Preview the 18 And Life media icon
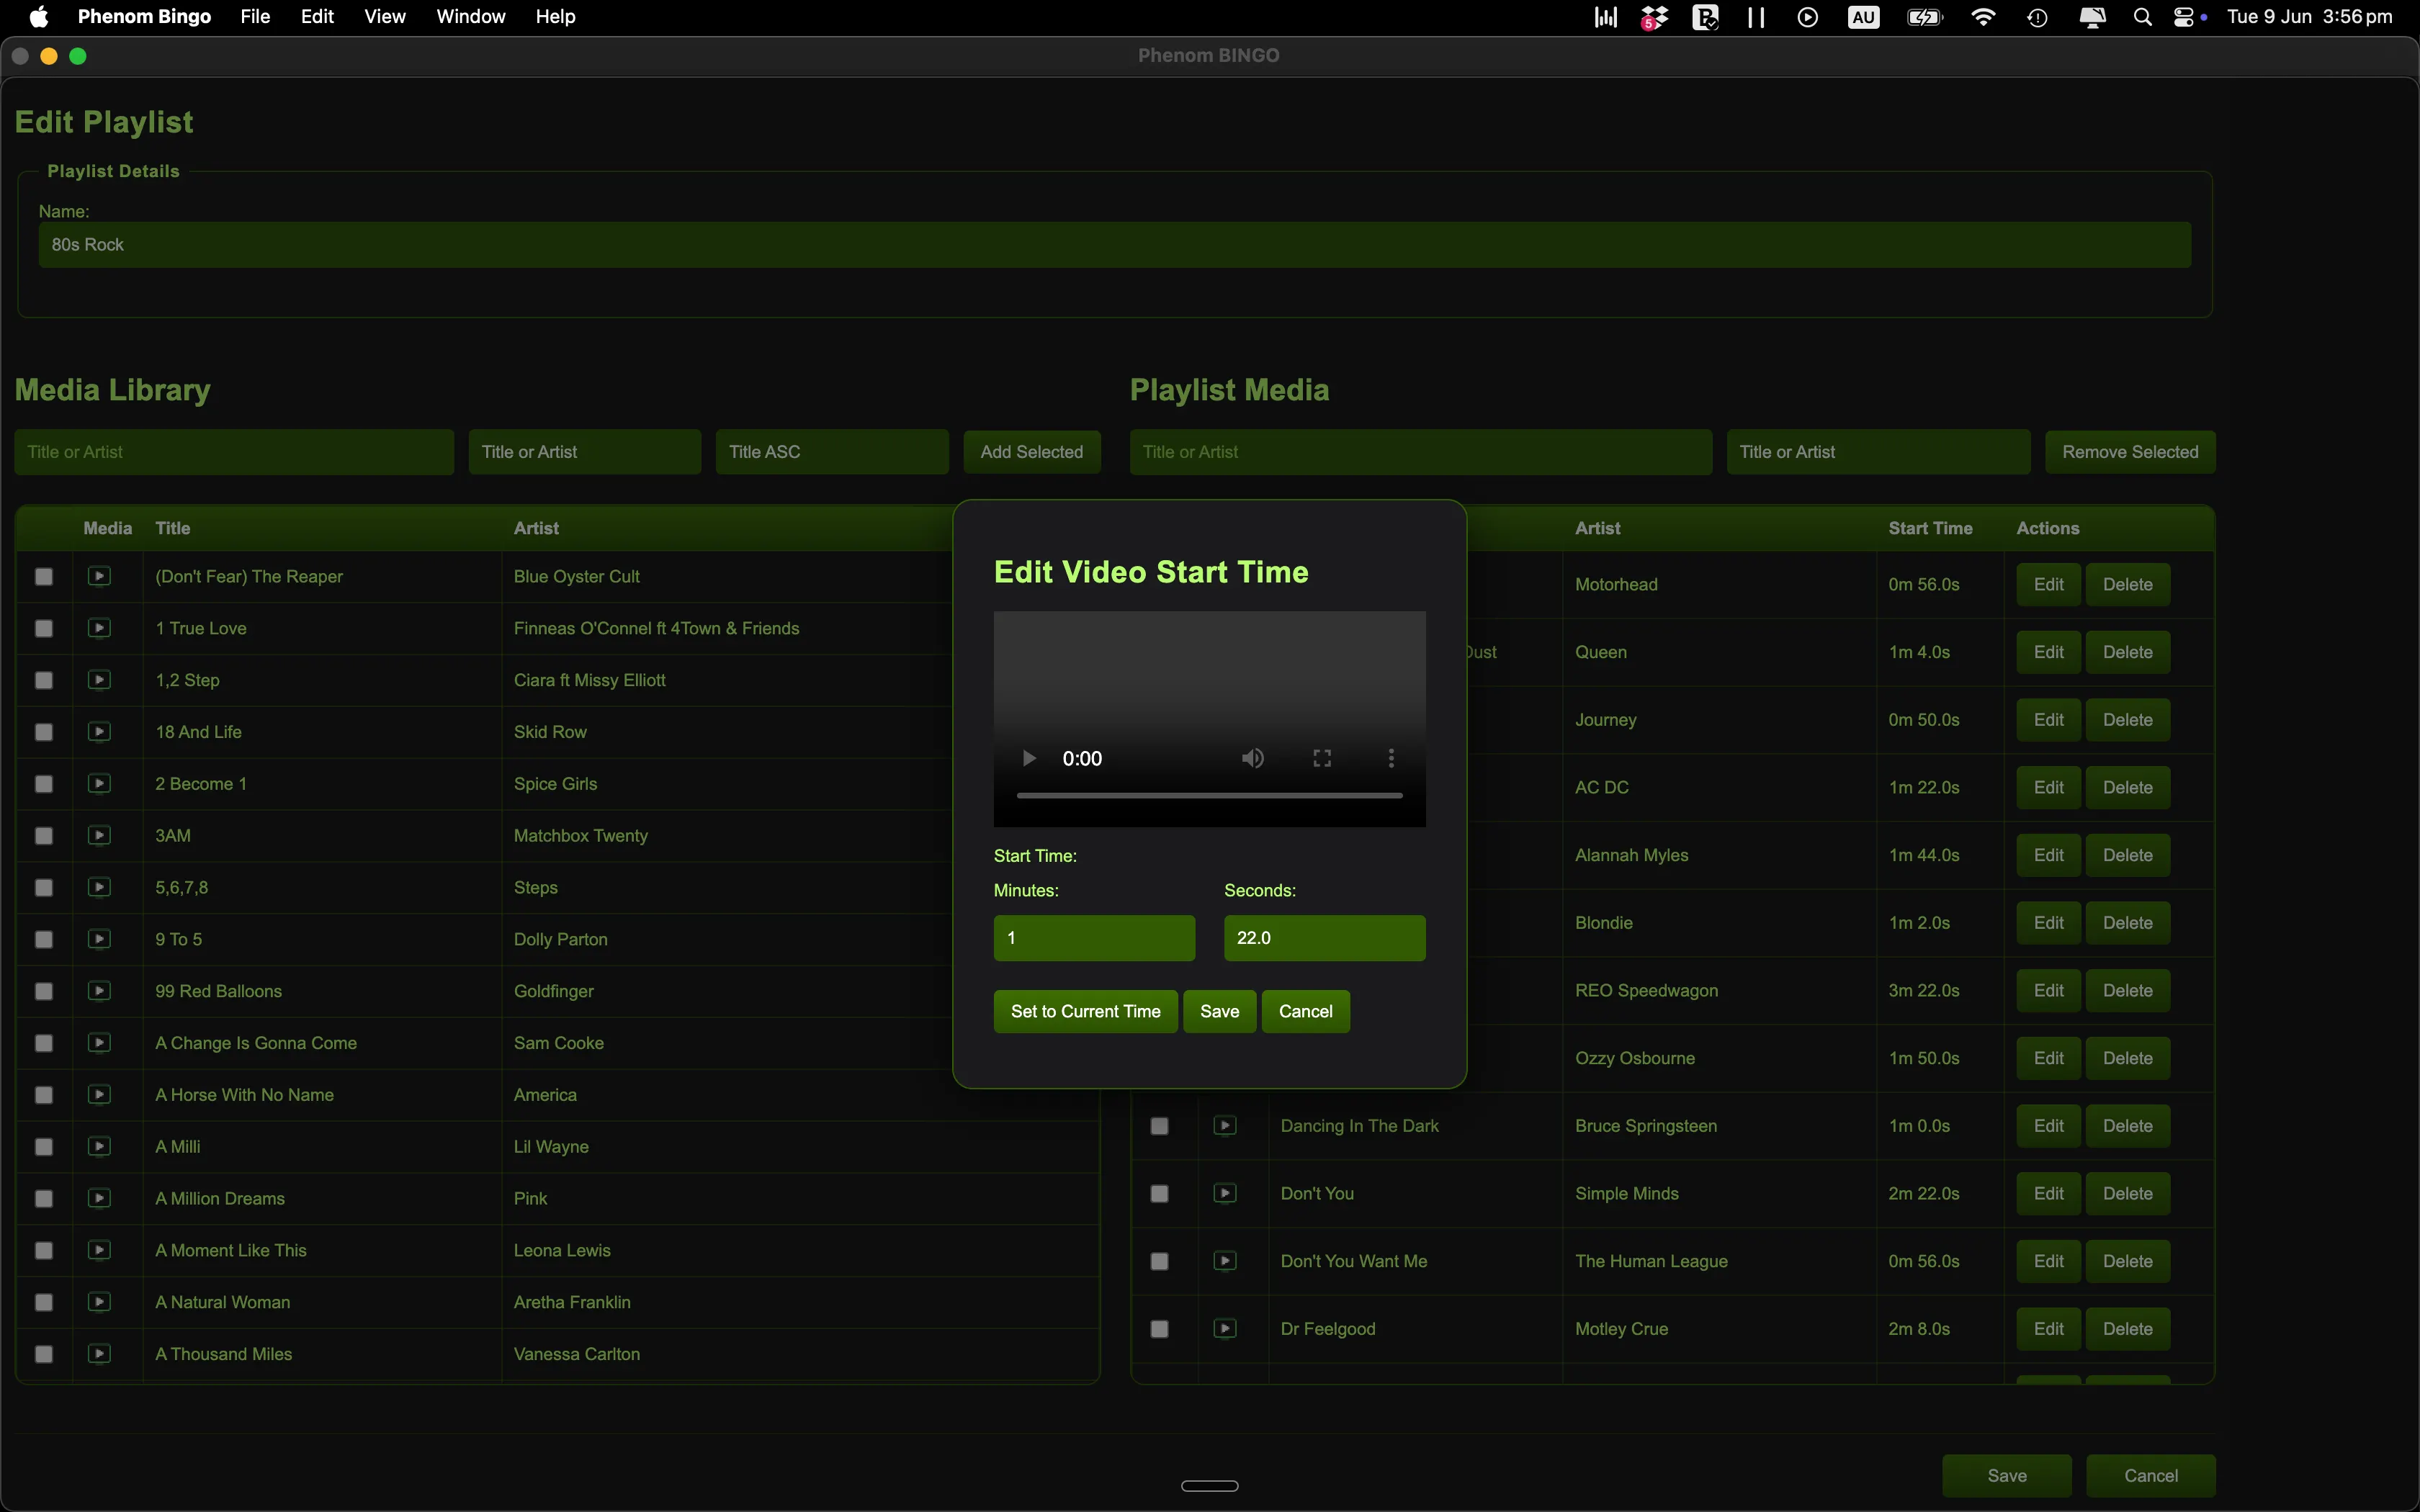The height and width of the screenshot is (1512, 2420). pyautogui.click(x=99, y=731)
